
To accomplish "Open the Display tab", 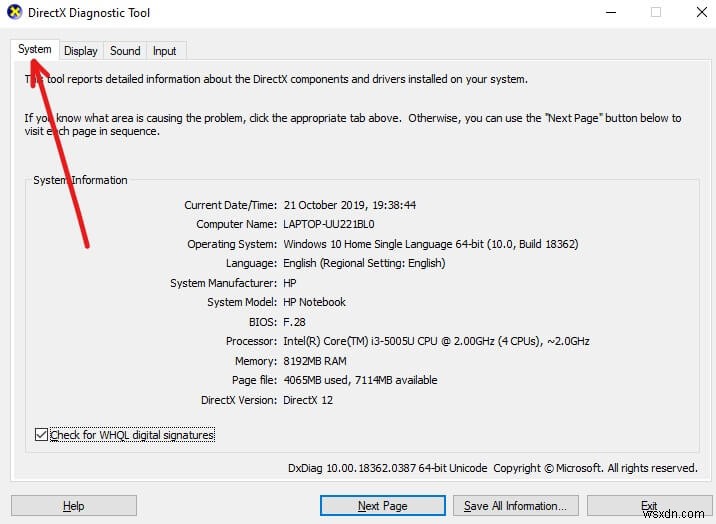I will pos(81,51).
